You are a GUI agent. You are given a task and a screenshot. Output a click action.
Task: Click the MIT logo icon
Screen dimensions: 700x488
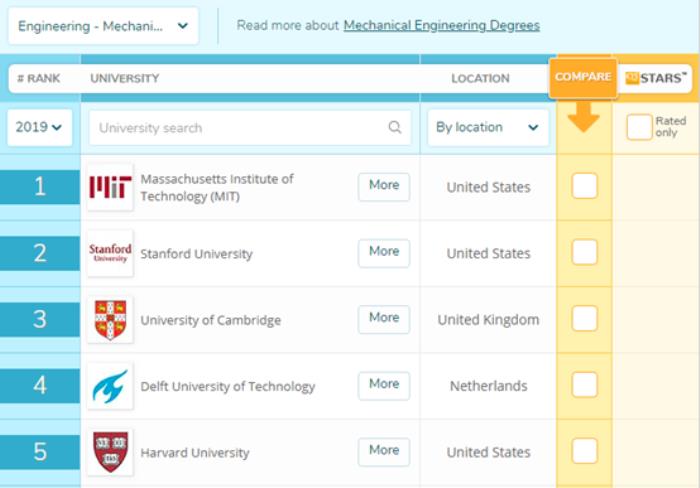[x=110, y=187]
